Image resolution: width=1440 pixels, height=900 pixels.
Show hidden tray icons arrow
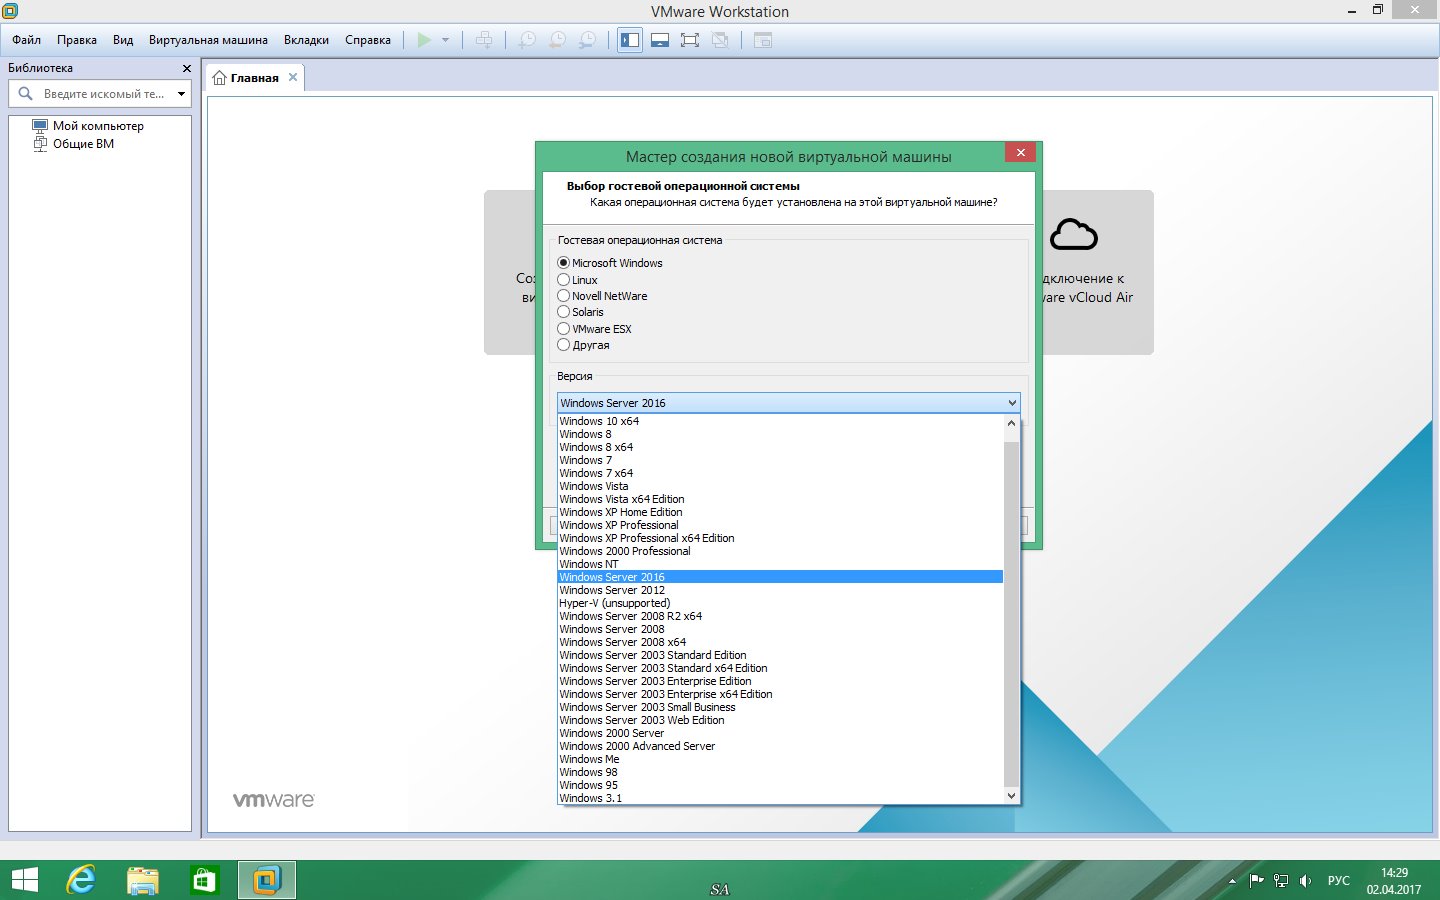pos(1232,881)
